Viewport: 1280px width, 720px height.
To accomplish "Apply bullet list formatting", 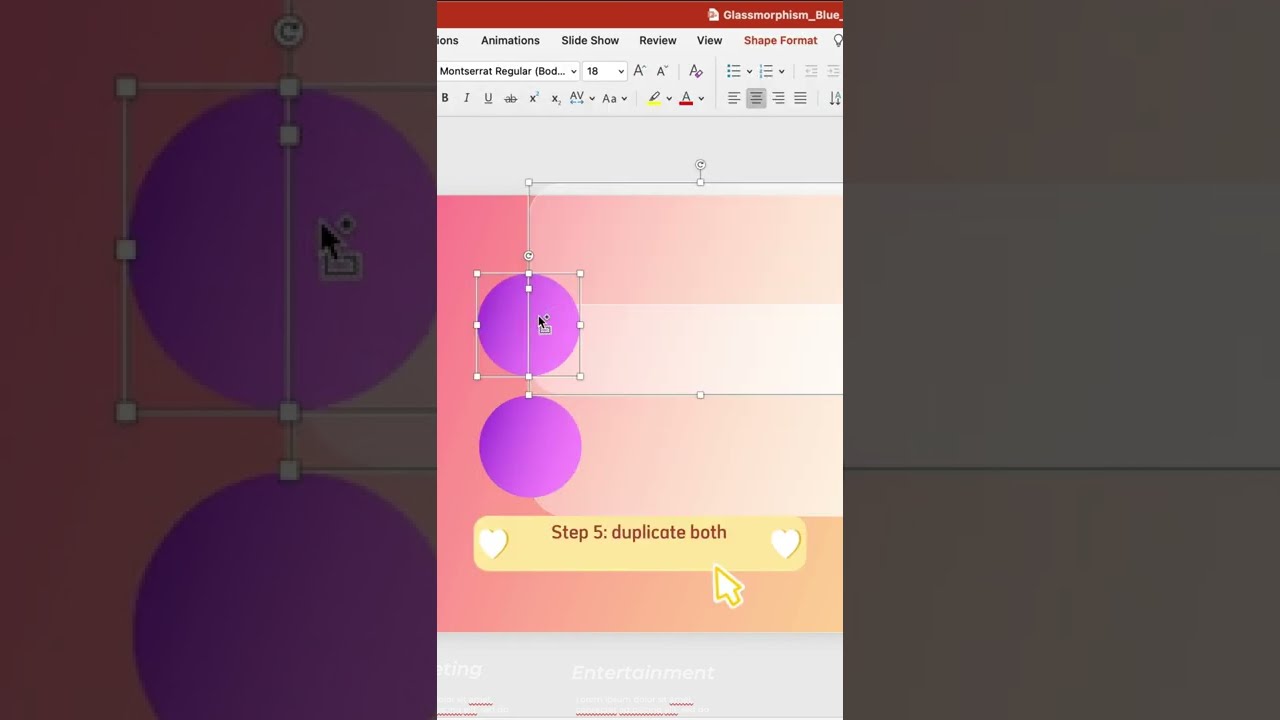I will [734, 71].
